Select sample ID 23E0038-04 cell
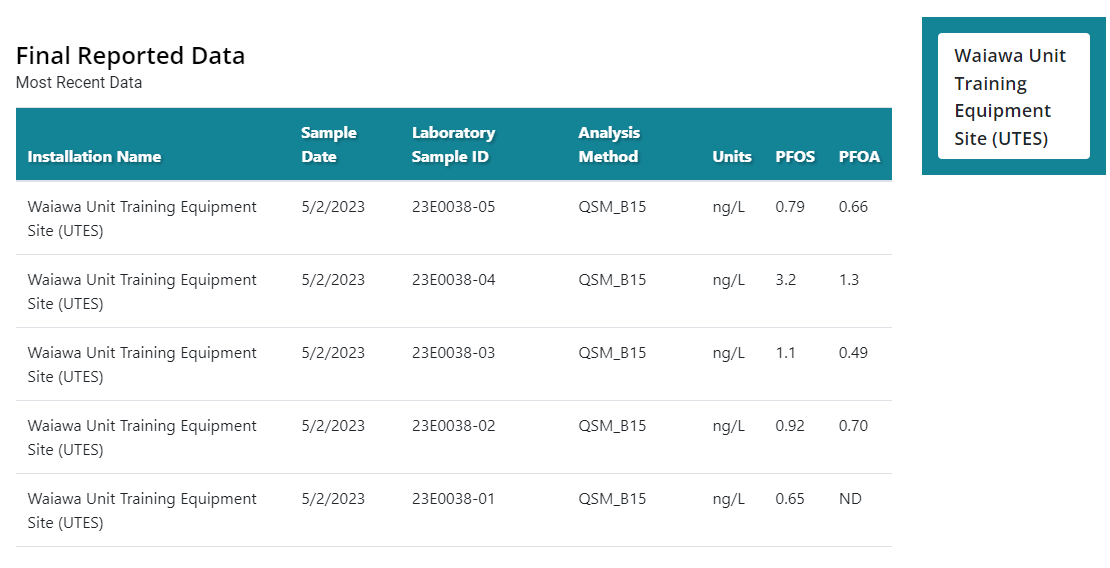This screenshot has width=1110, height=568. pos(453,280)
